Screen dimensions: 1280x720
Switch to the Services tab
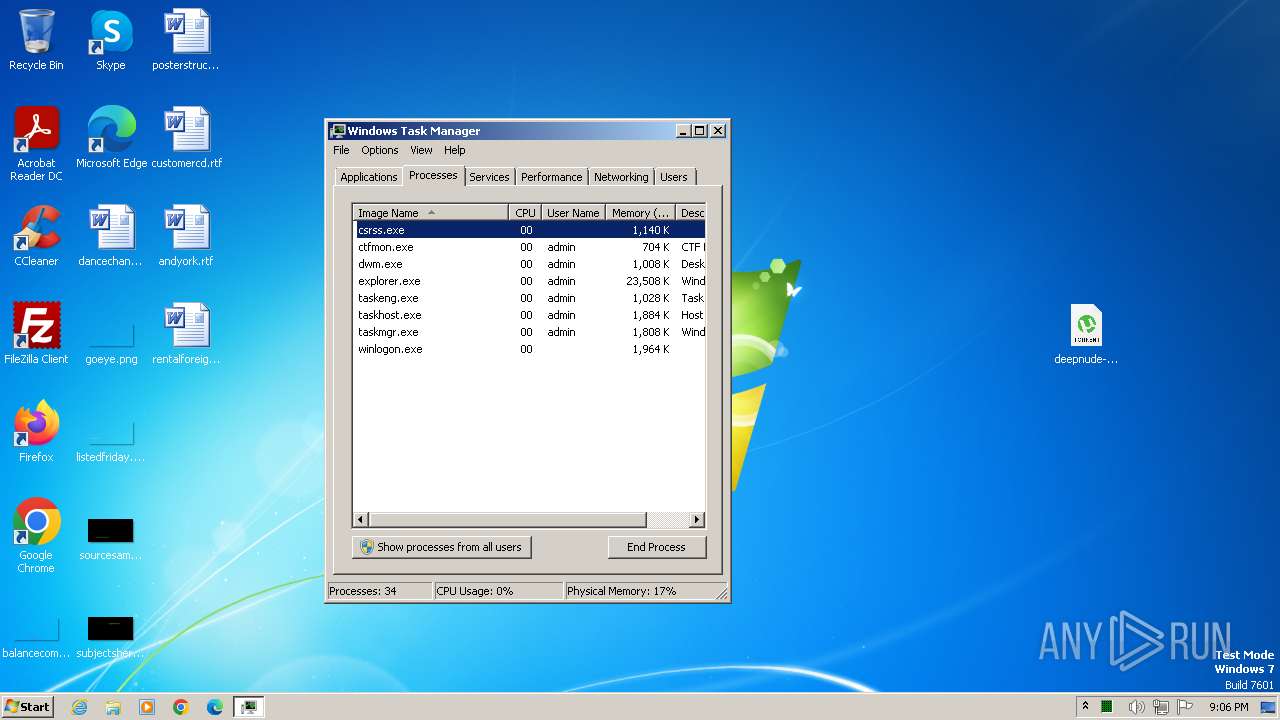pyautogui.click(x=489, y=177)
